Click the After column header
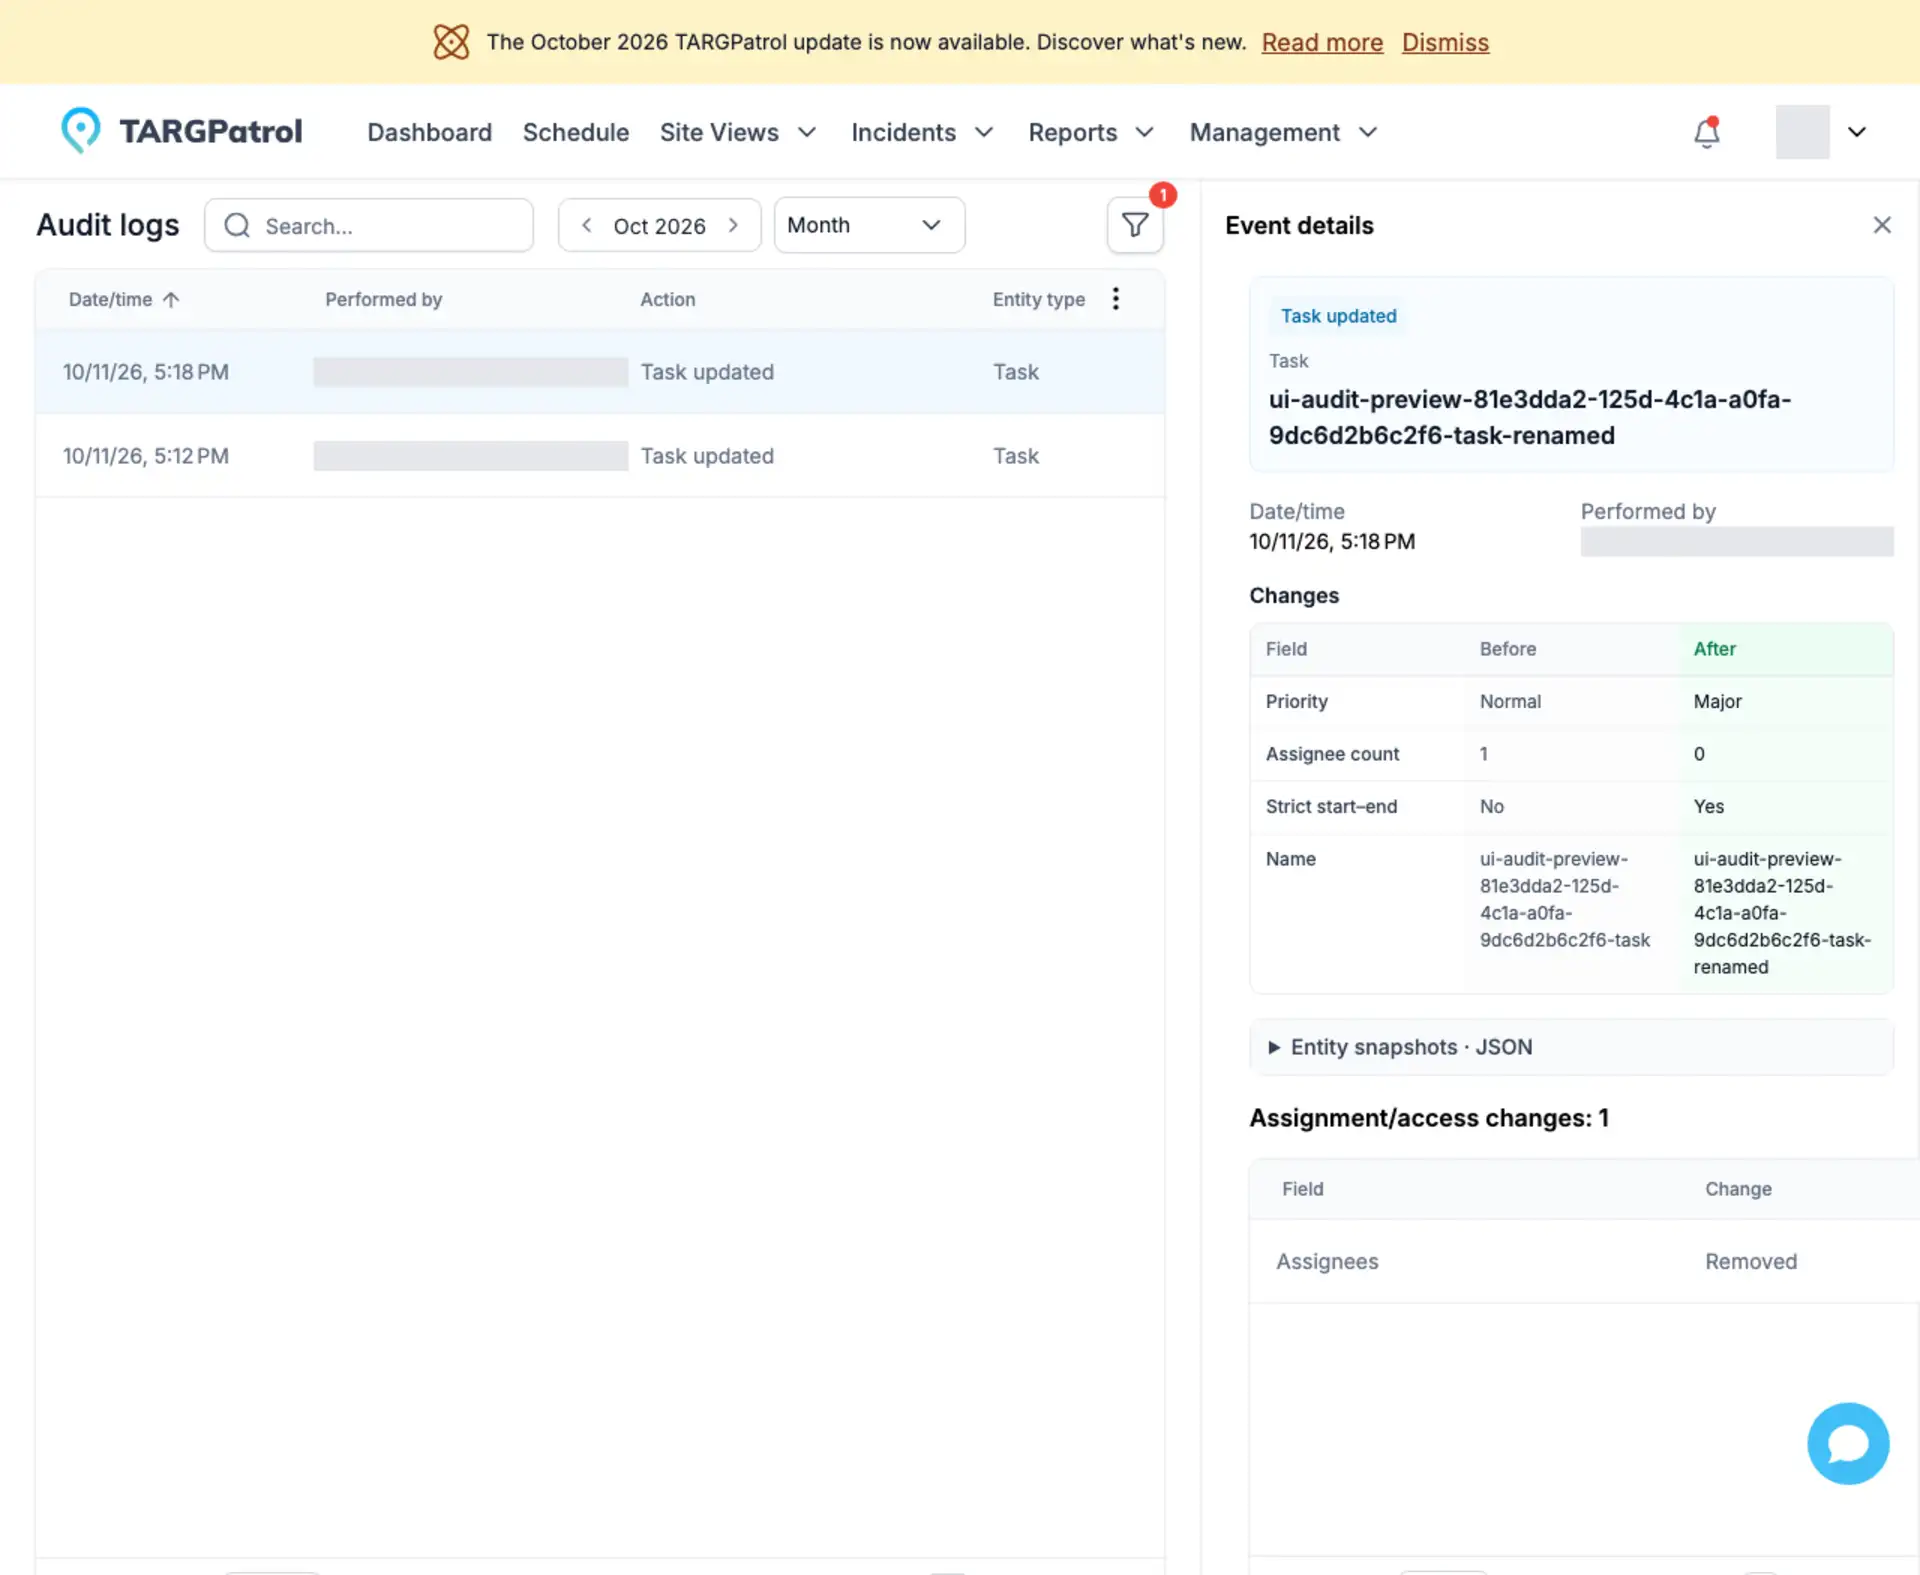Viewport: 1920px width, 1575px height. click(x=1714, y=649)
